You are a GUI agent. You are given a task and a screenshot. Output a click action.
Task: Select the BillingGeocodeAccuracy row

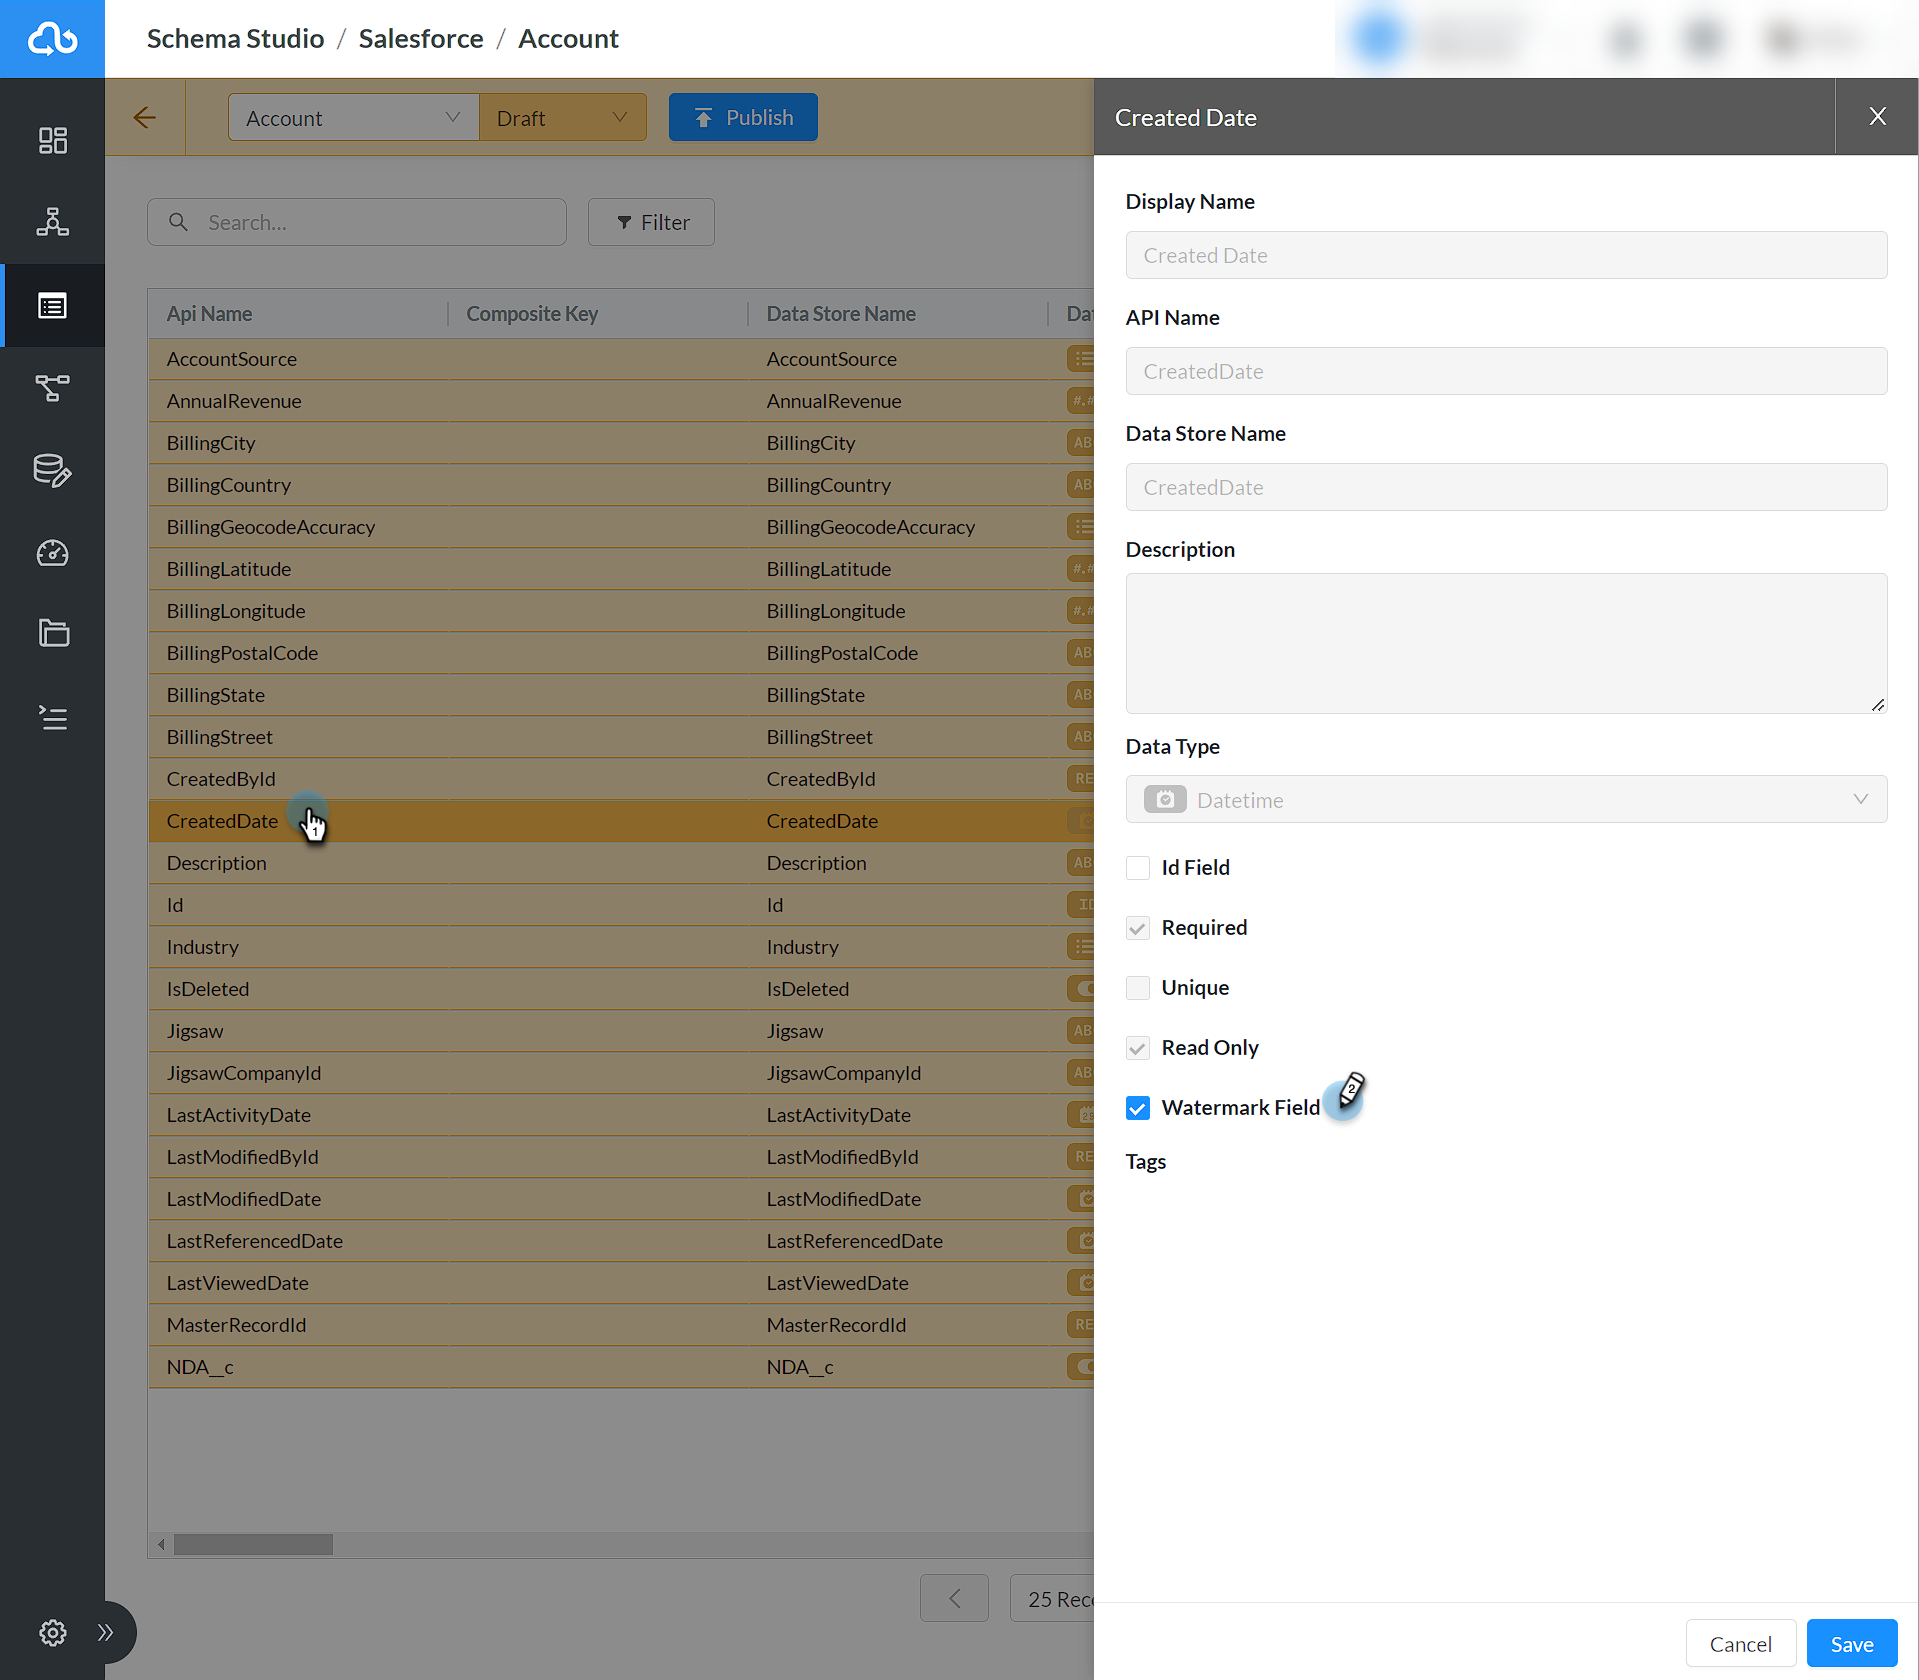coord(621,527)
